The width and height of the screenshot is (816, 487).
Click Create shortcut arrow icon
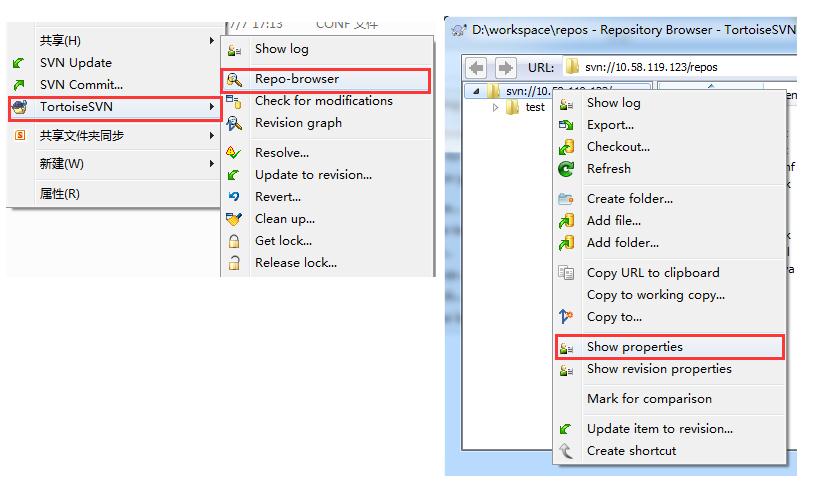pos(566,451)
